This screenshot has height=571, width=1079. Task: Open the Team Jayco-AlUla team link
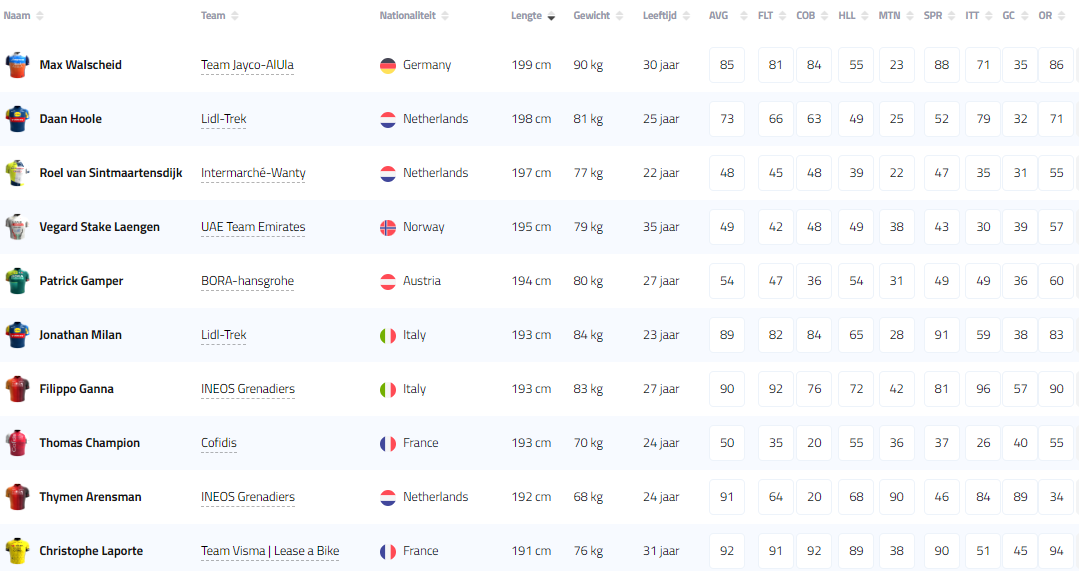tap(247, 65)
